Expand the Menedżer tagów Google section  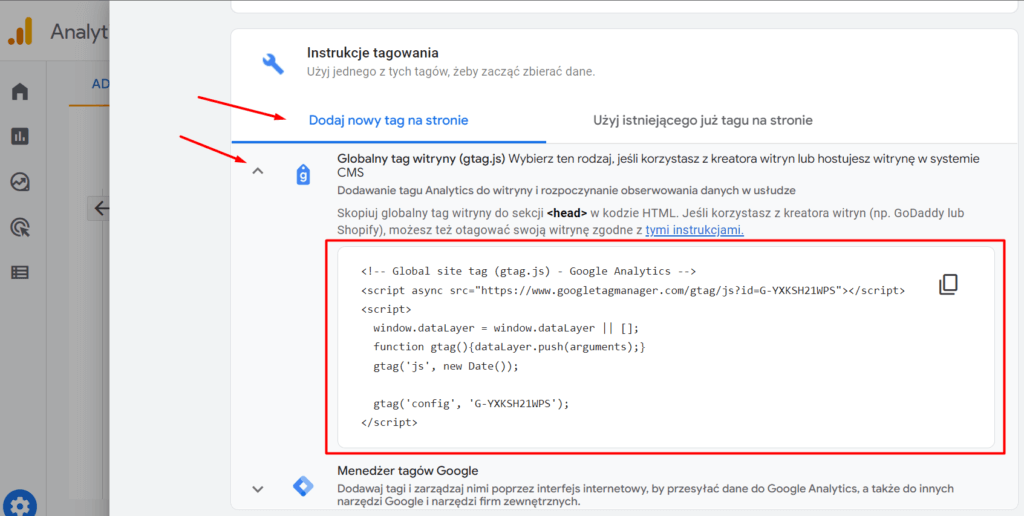(258, 489)
